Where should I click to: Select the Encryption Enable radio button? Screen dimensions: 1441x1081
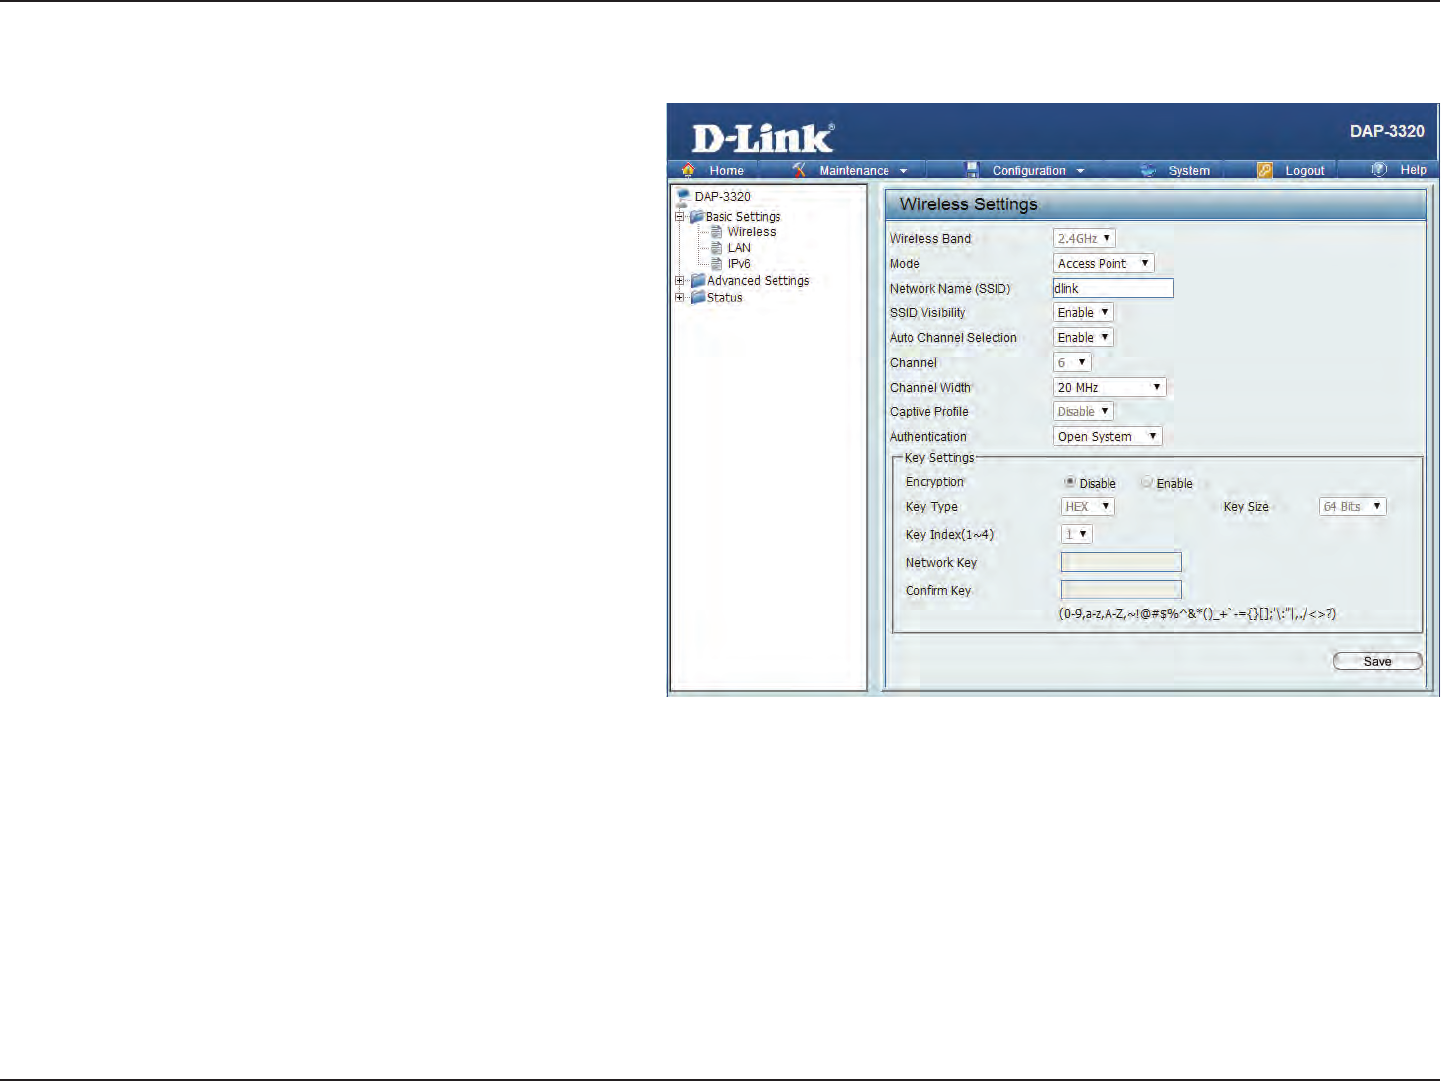pos(1147,482)
